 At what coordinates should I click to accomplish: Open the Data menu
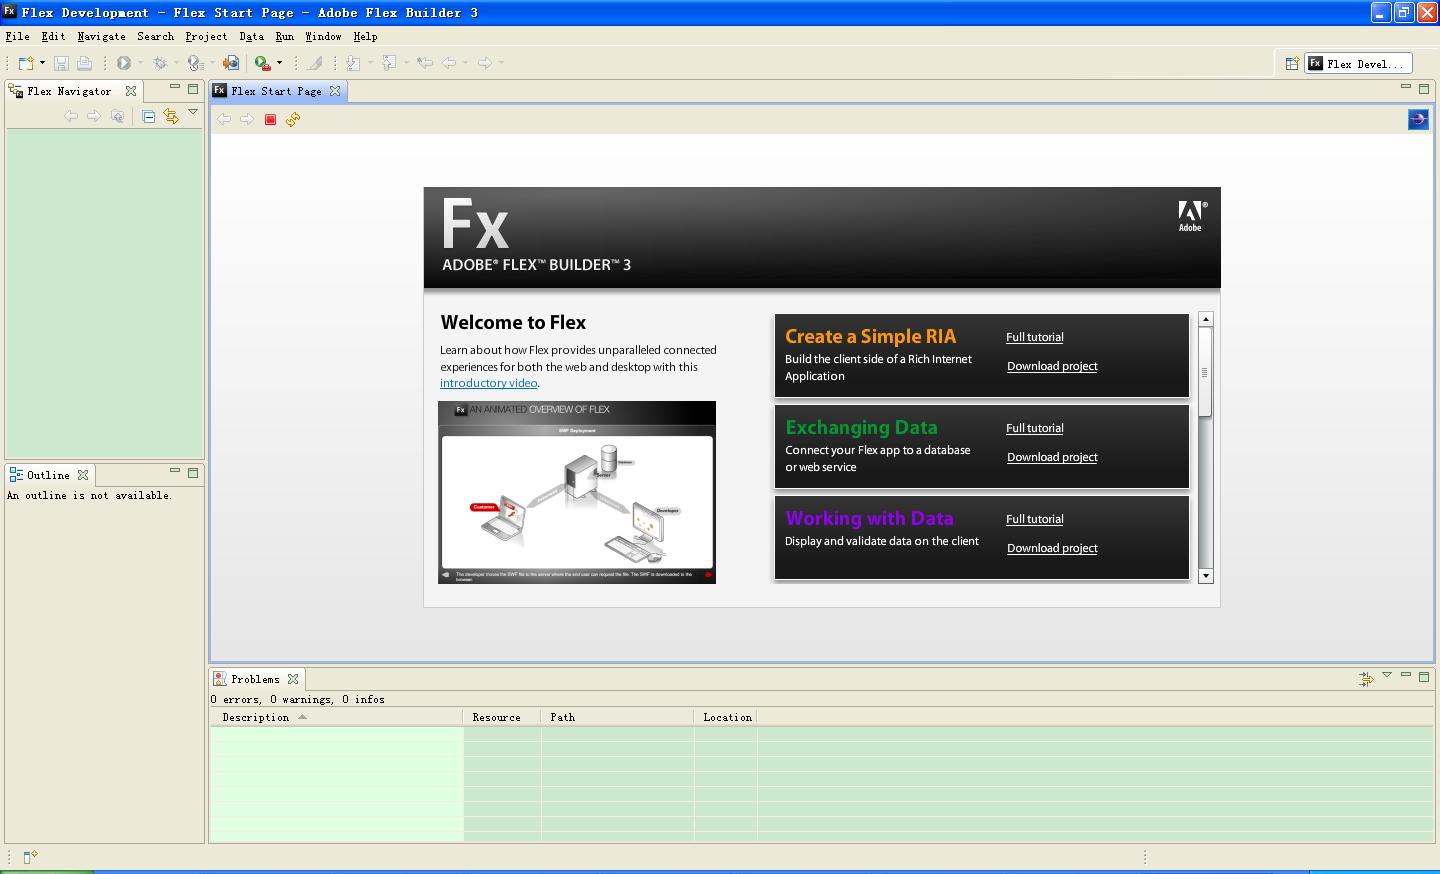tap(251, 36)
